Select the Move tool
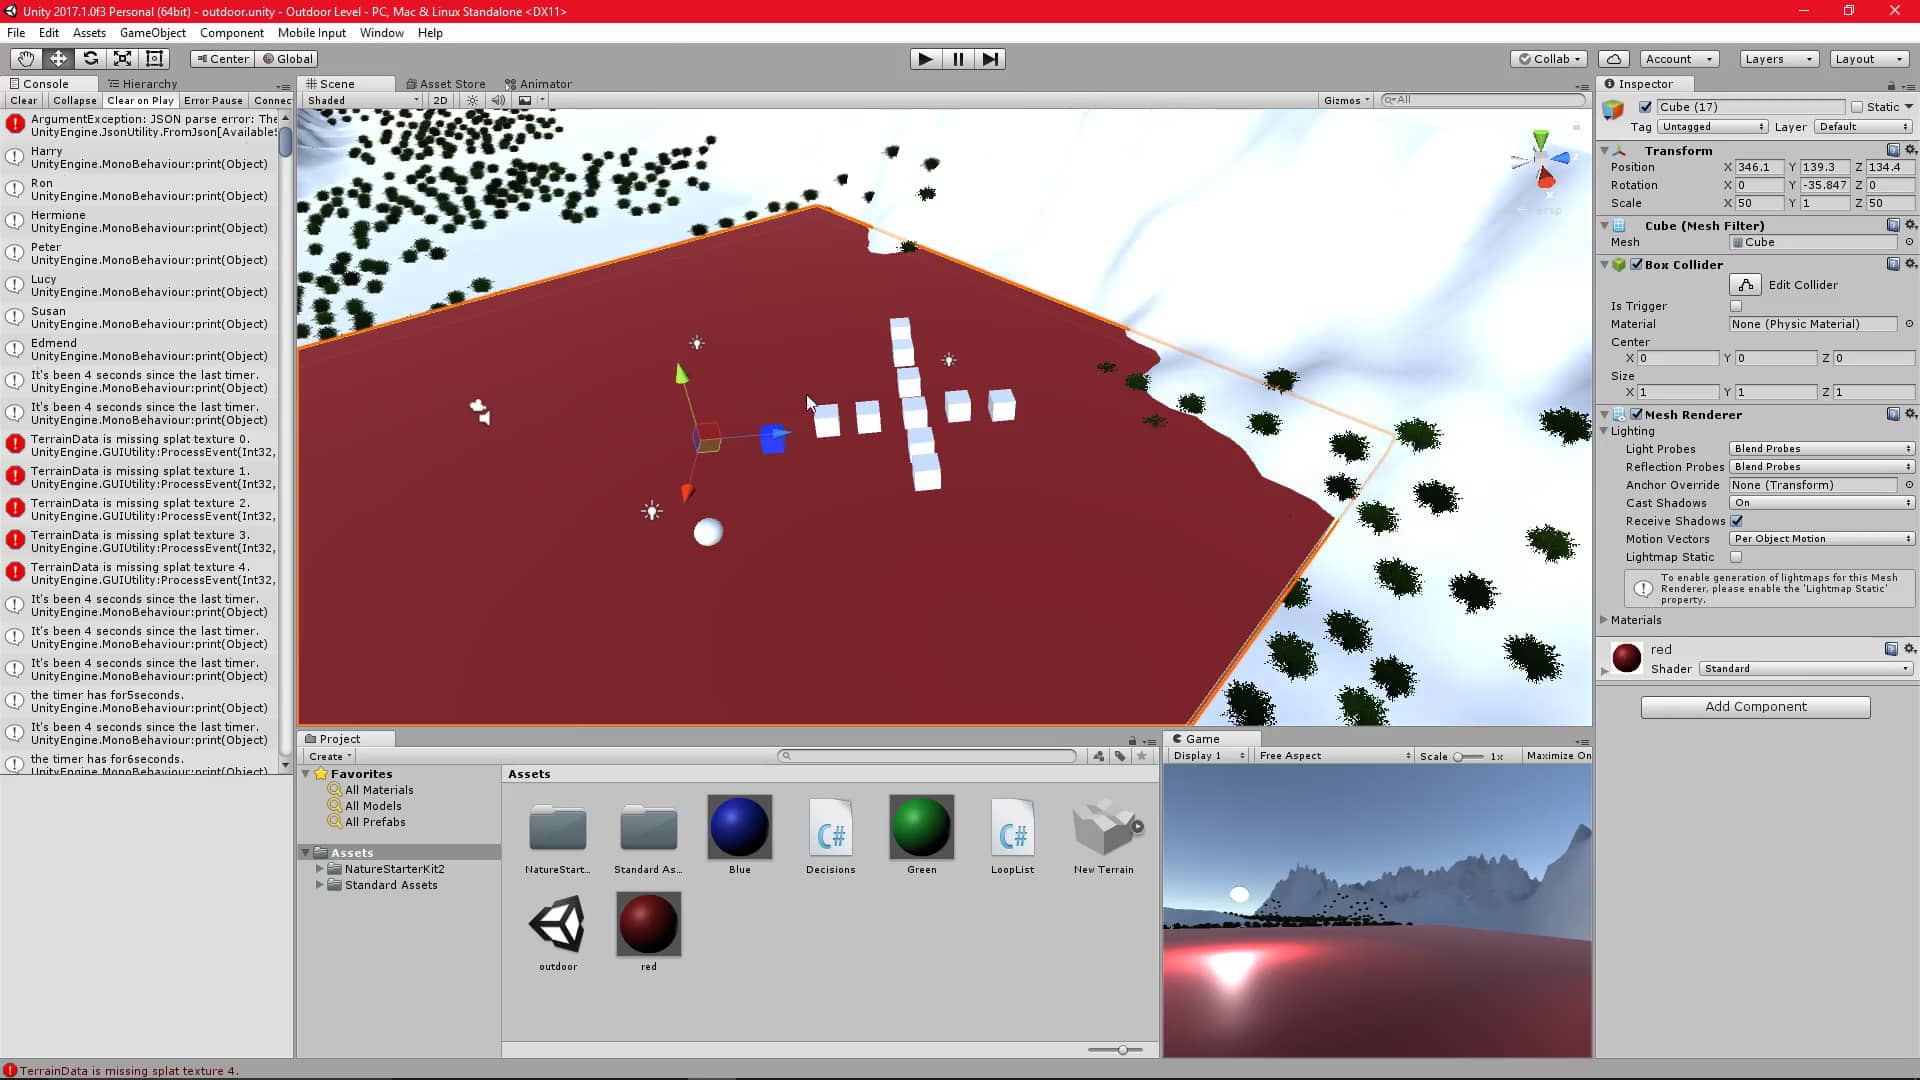1920x1080 pixels. [58, 59]
